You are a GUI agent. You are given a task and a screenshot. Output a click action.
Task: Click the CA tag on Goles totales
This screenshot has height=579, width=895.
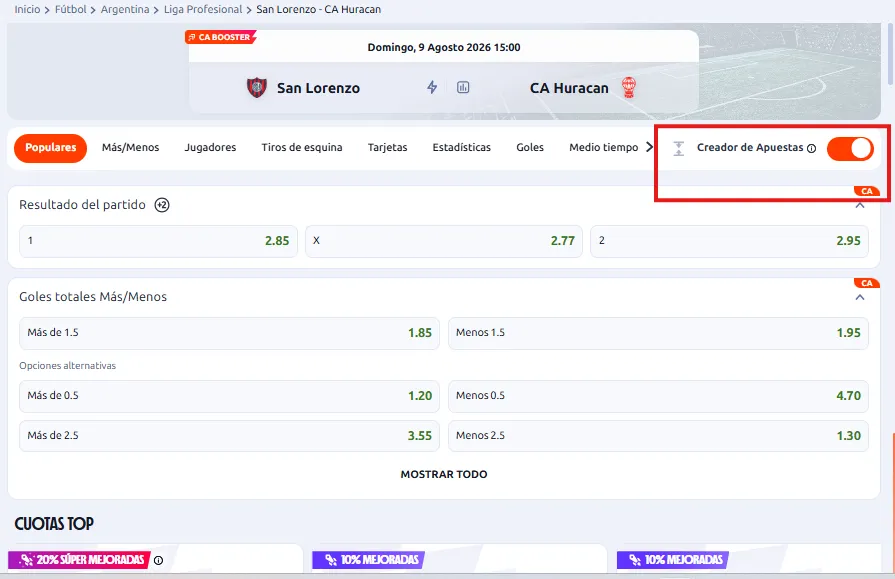(866, 283)
